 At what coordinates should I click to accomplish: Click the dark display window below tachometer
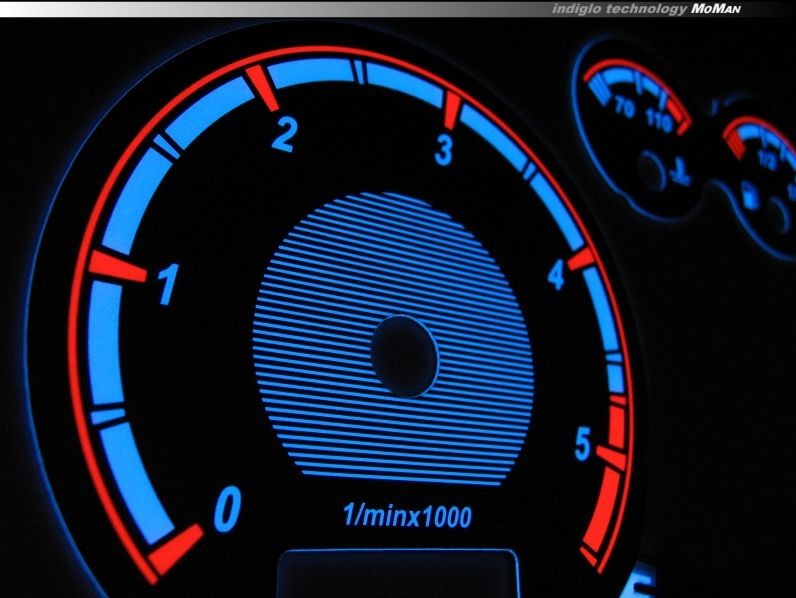coord(398,573)
